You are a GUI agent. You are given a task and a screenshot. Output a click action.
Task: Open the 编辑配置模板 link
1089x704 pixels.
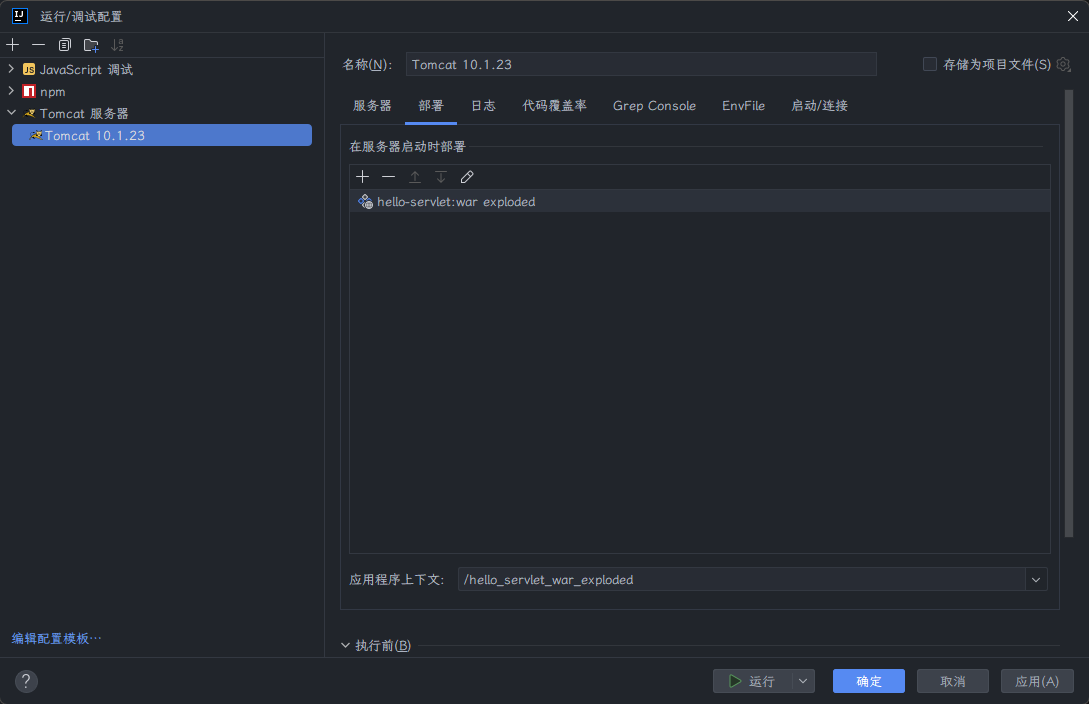click(x=56, y=639)
